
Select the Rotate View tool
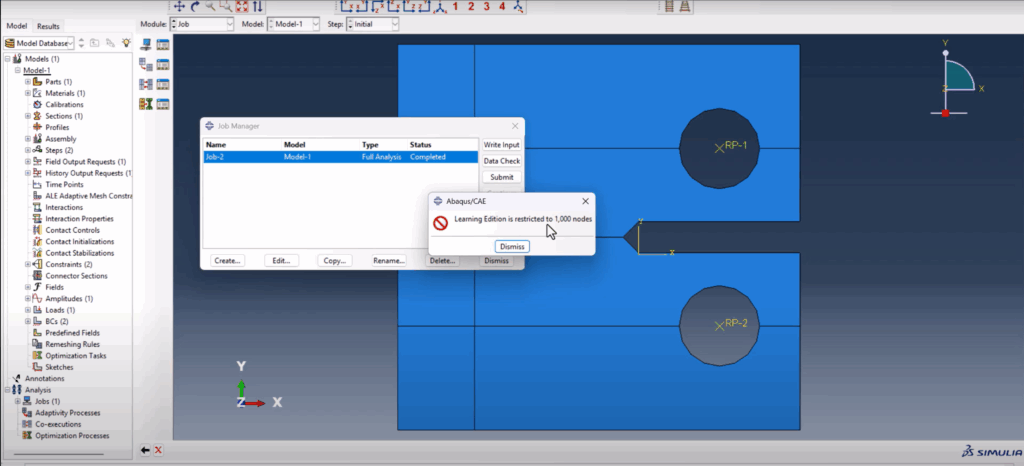[x=195, y=7]
